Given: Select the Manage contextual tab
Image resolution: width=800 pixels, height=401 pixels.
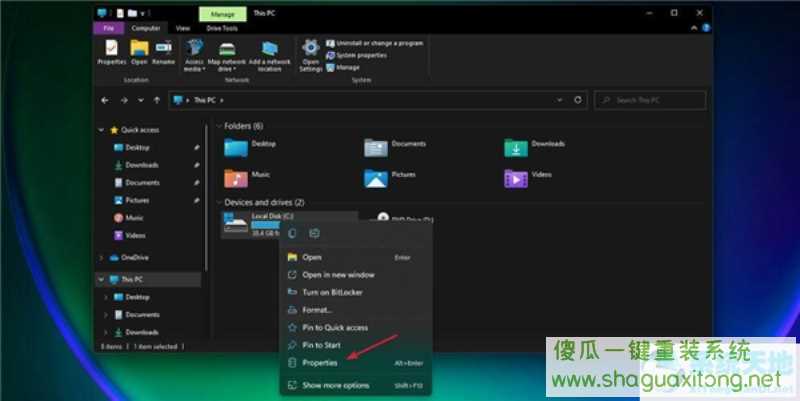Looking at the screenshot, I should pos(222,14).
